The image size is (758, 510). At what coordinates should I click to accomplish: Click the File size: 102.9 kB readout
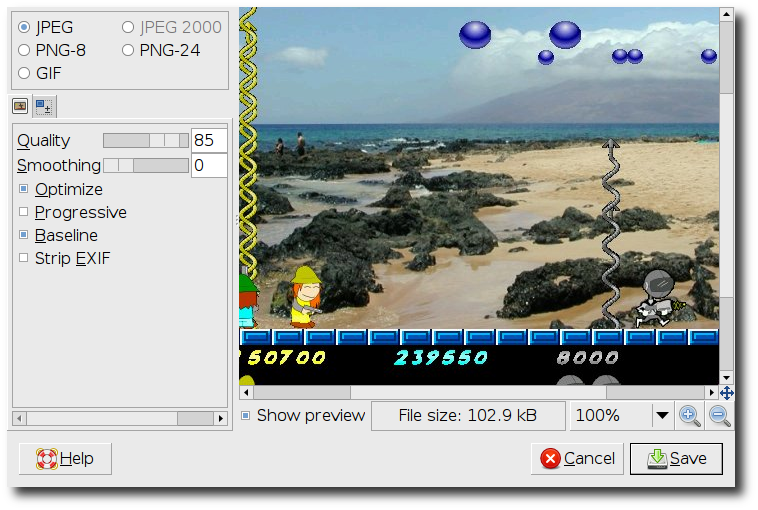click(468, 415)
